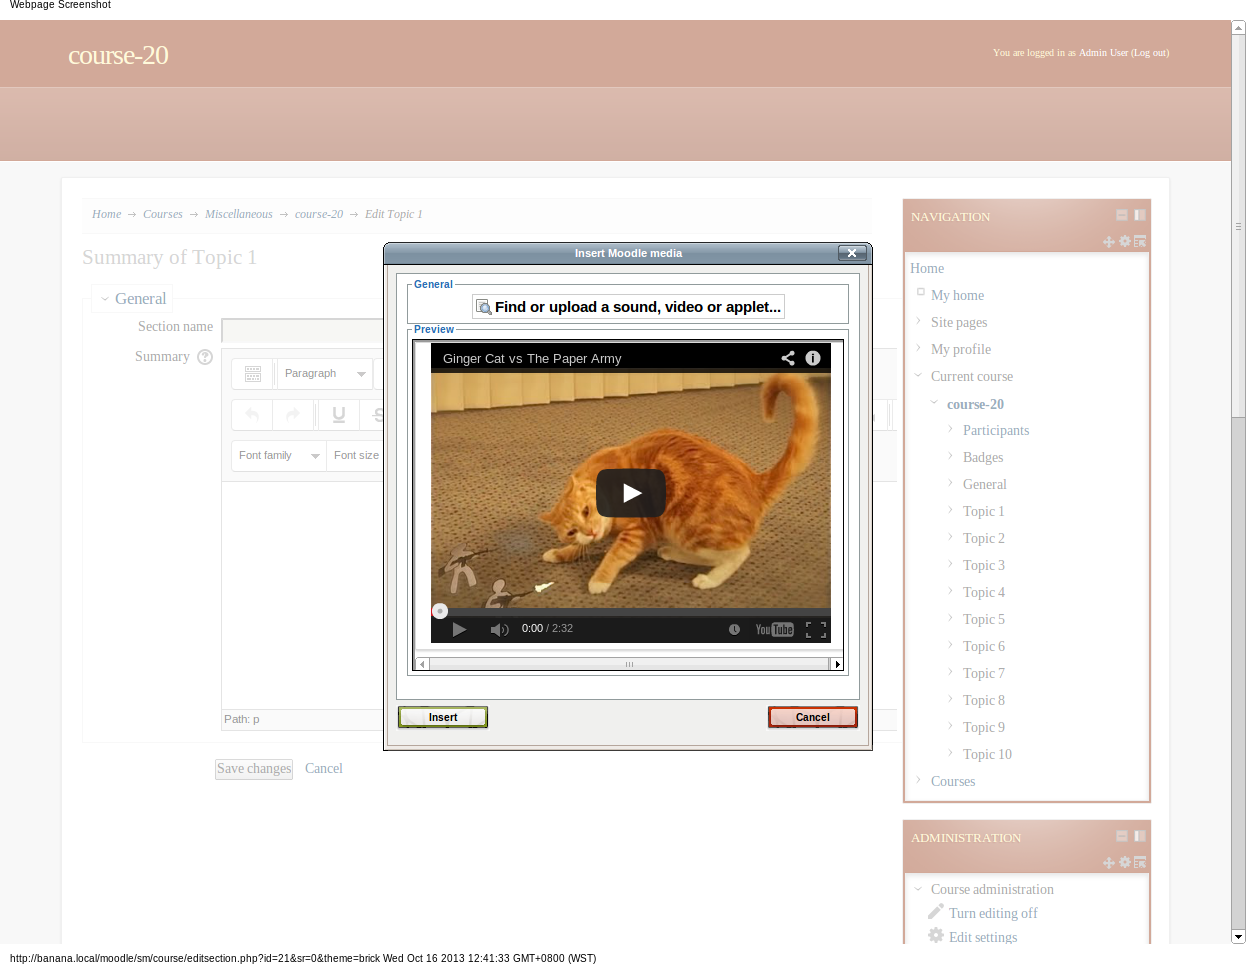Mute the video with the speaker icon
This screenshot has width=1246, height=964.
(x=499, y=629)
